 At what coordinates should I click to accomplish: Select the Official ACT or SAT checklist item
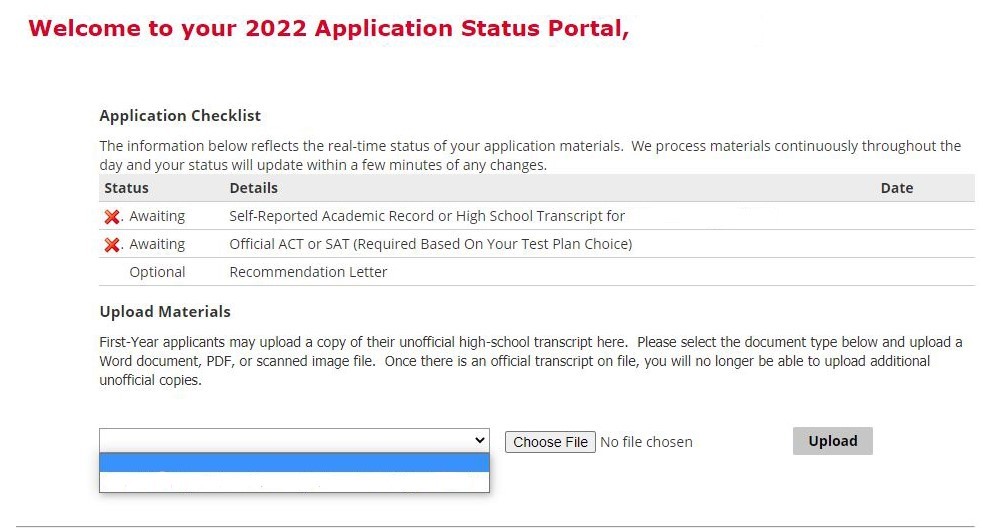[430, 244]
